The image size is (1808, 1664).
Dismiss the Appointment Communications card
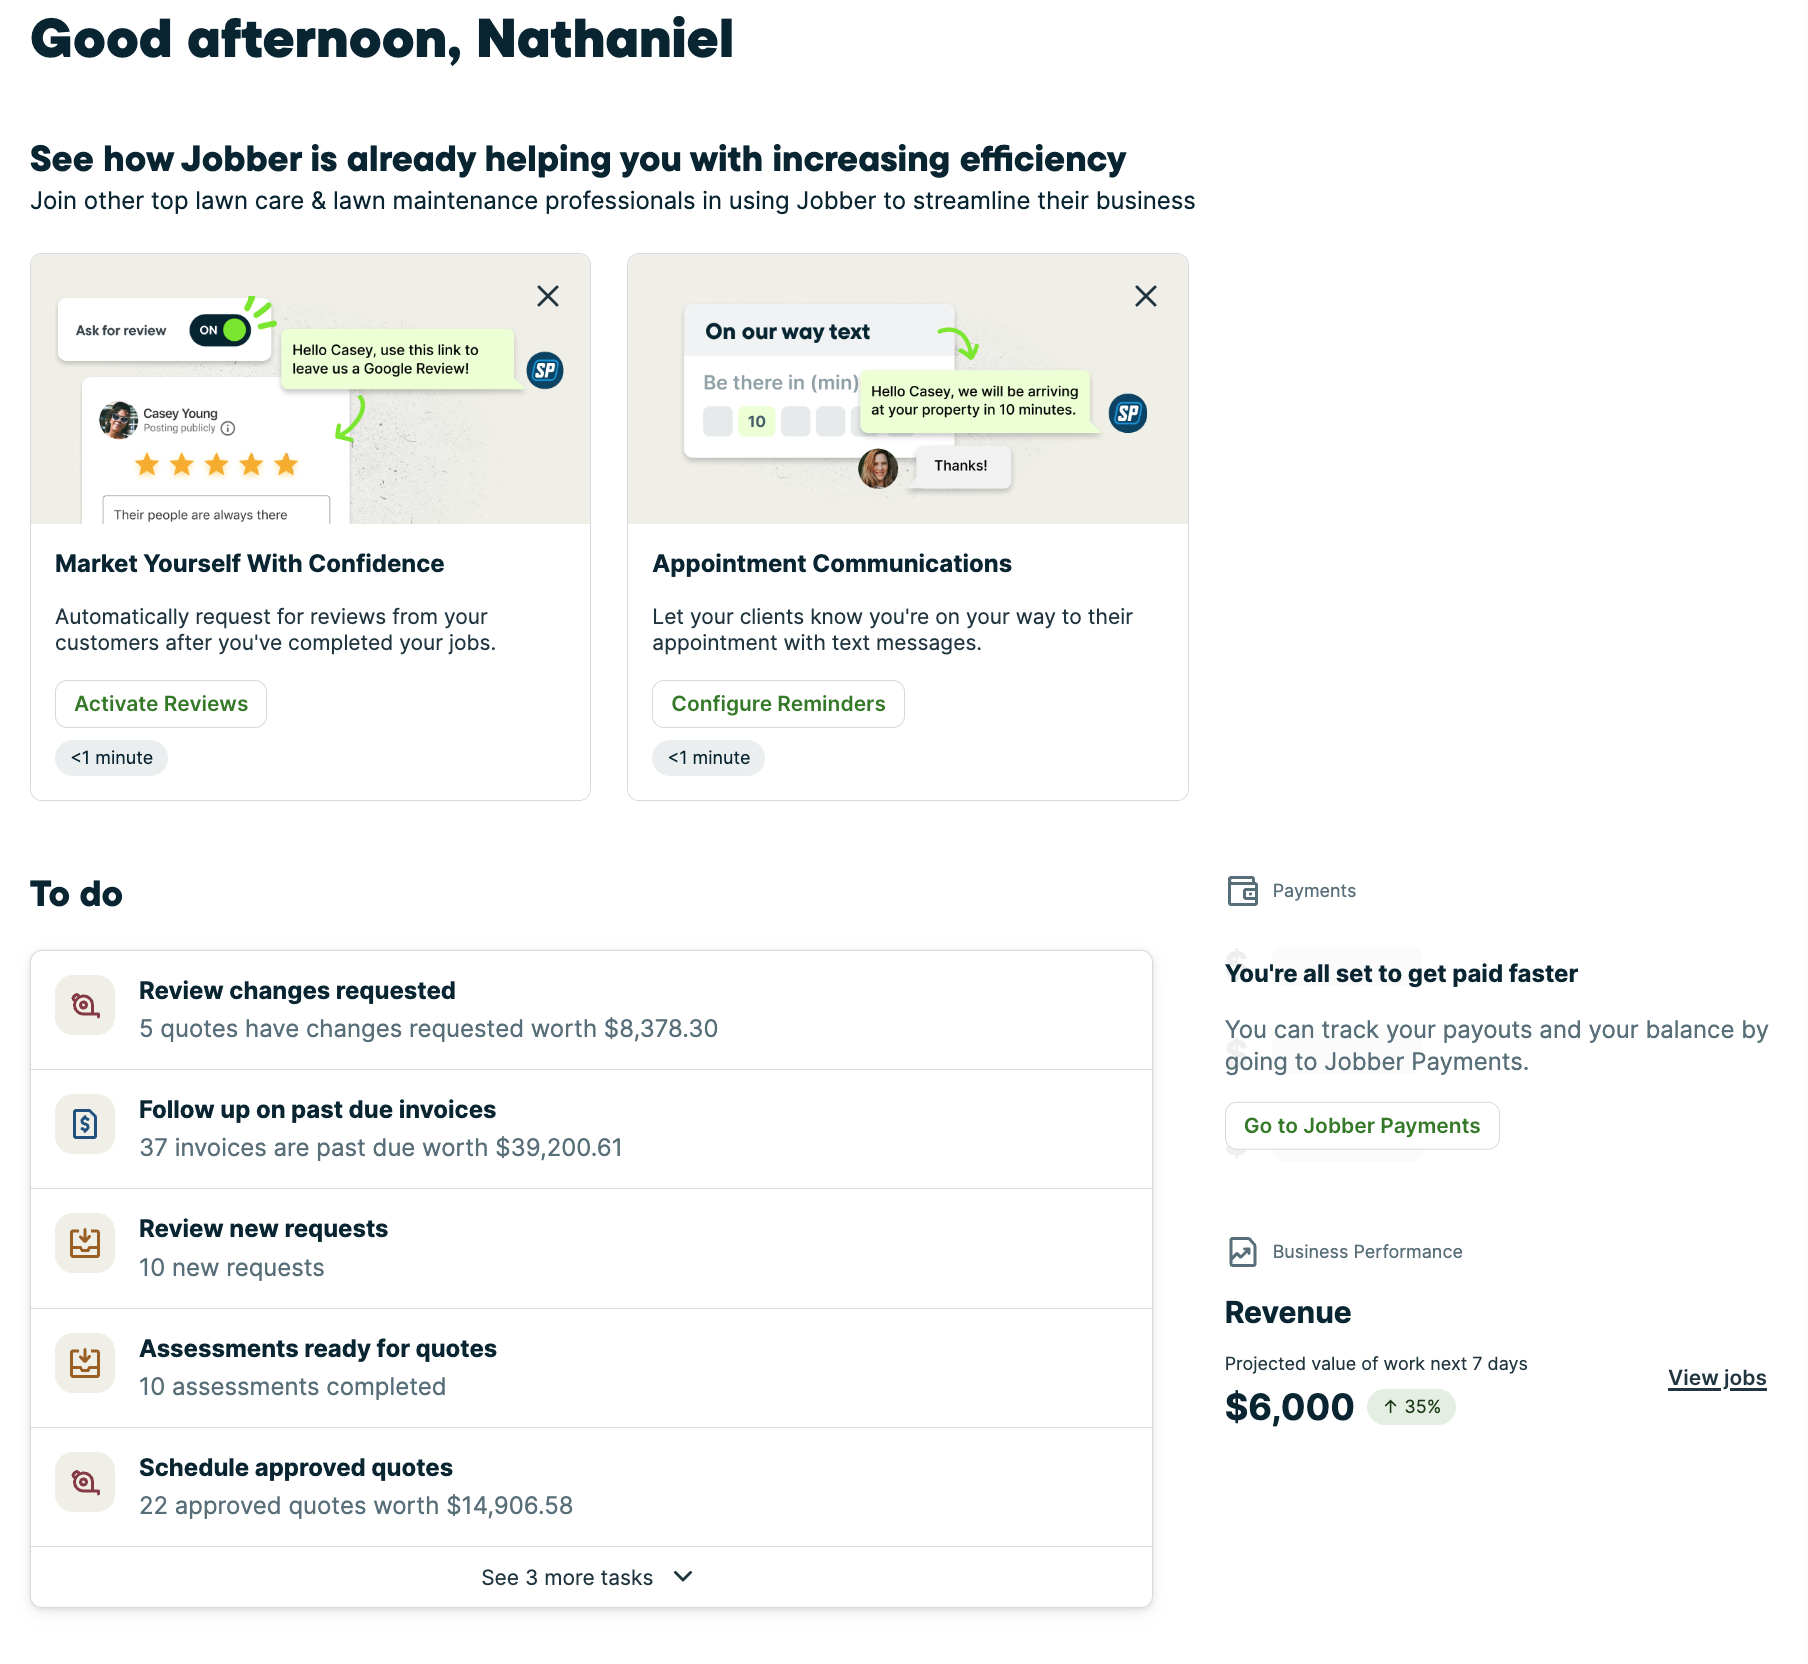pos(1146,296)
